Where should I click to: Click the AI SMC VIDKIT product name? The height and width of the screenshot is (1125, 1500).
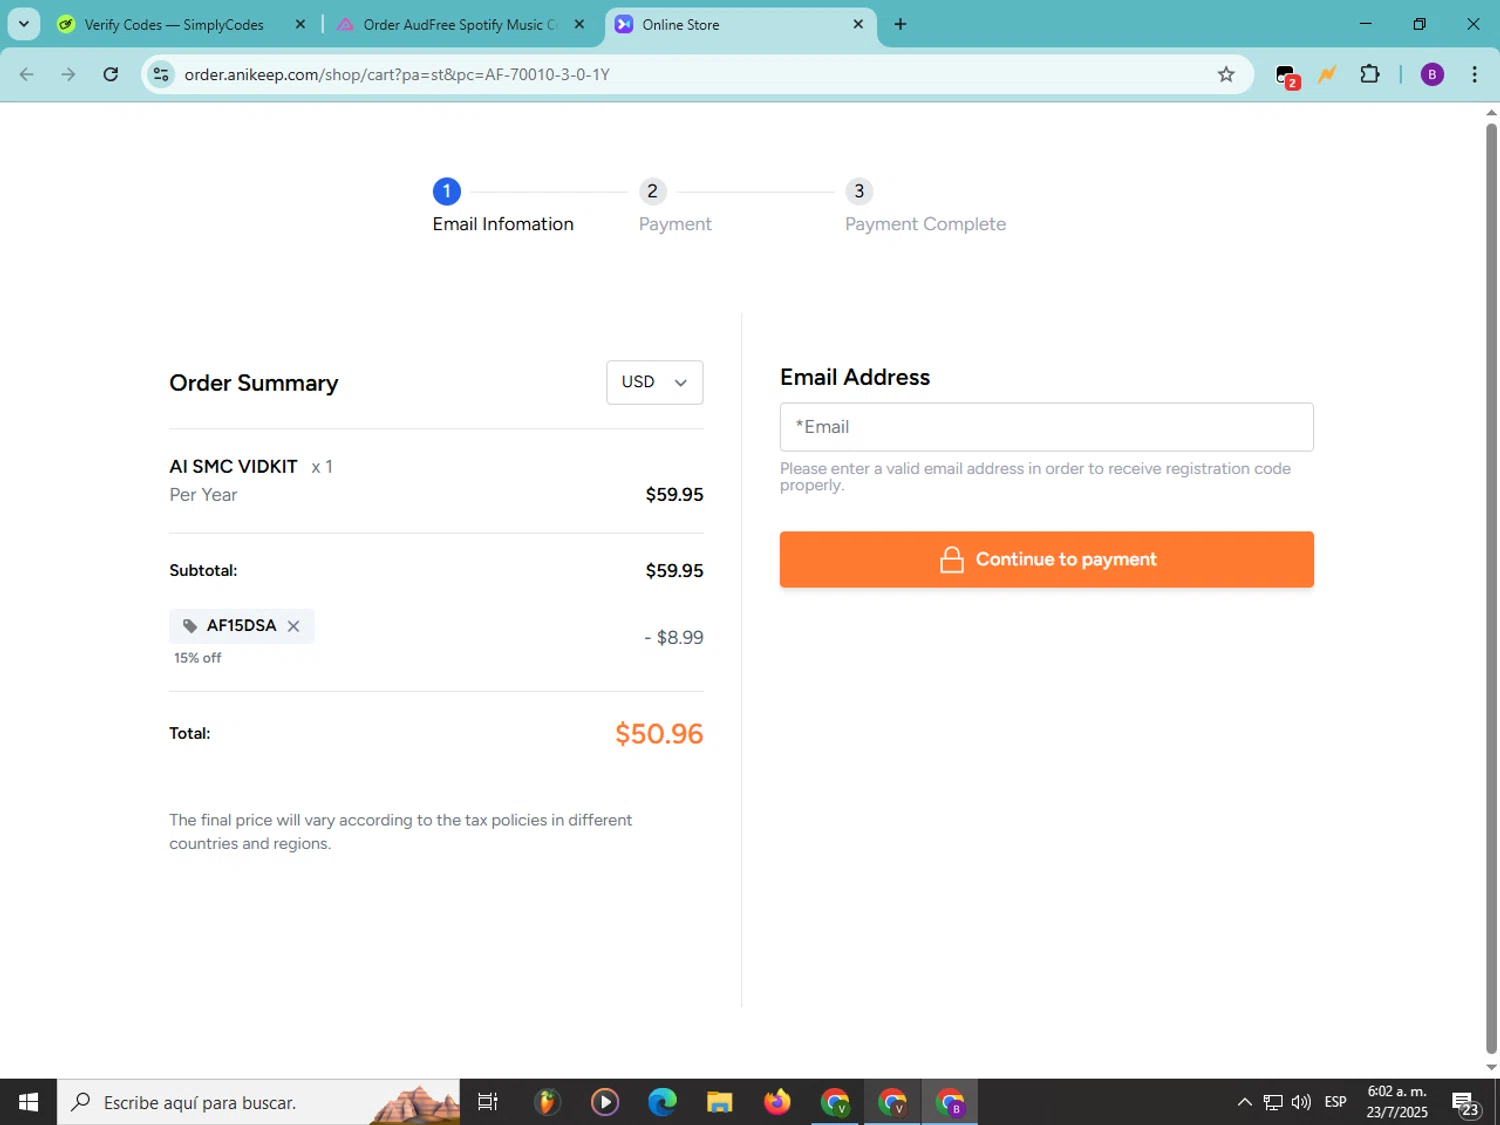point(233,467)
